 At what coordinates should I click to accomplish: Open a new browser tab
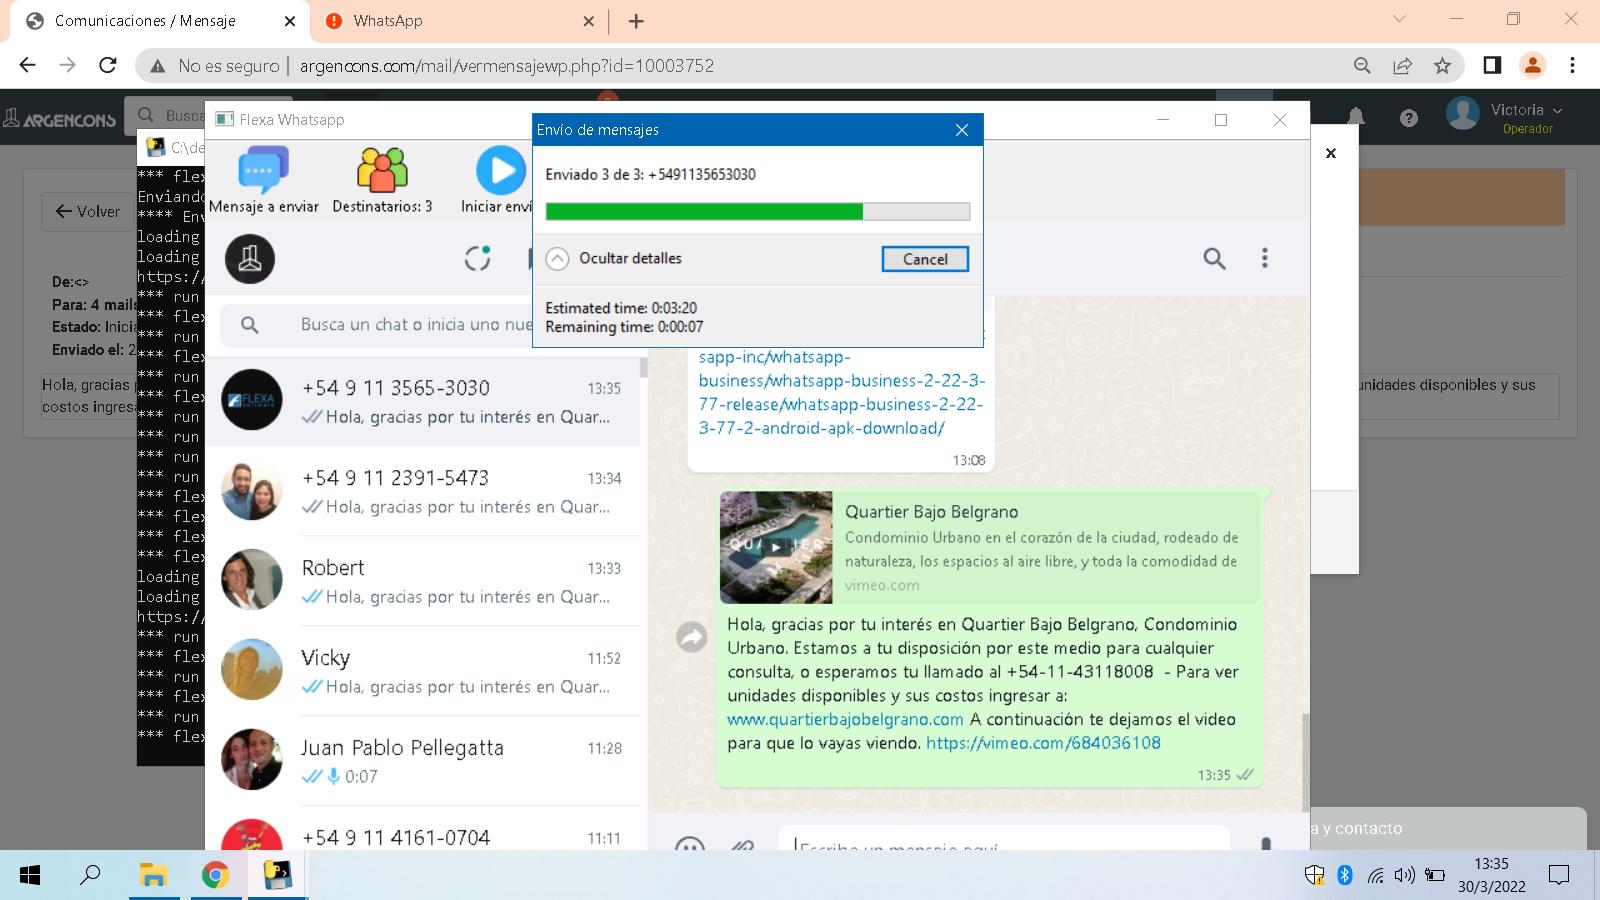pyautogui.click(x=636, y=21)
